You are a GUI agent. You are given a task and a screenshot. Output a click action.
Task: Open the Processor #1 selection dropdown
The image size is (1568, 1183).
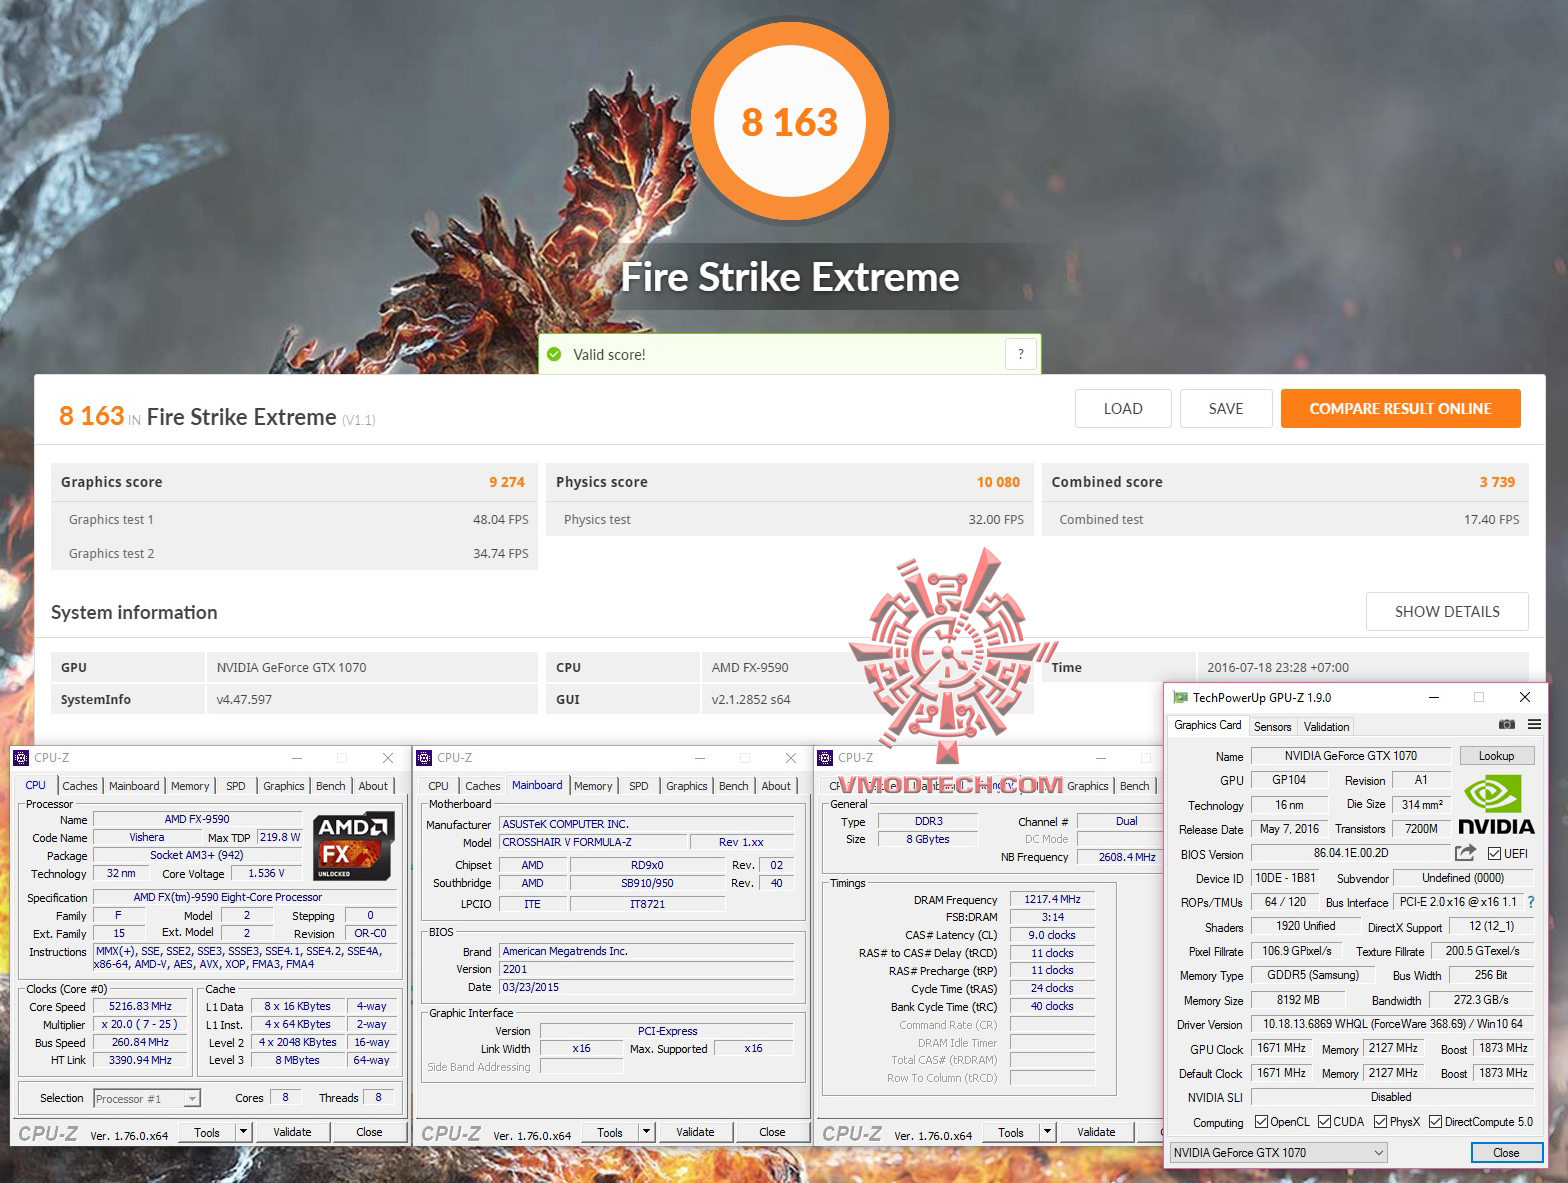pyautogui.click(x=147, y=1098)
